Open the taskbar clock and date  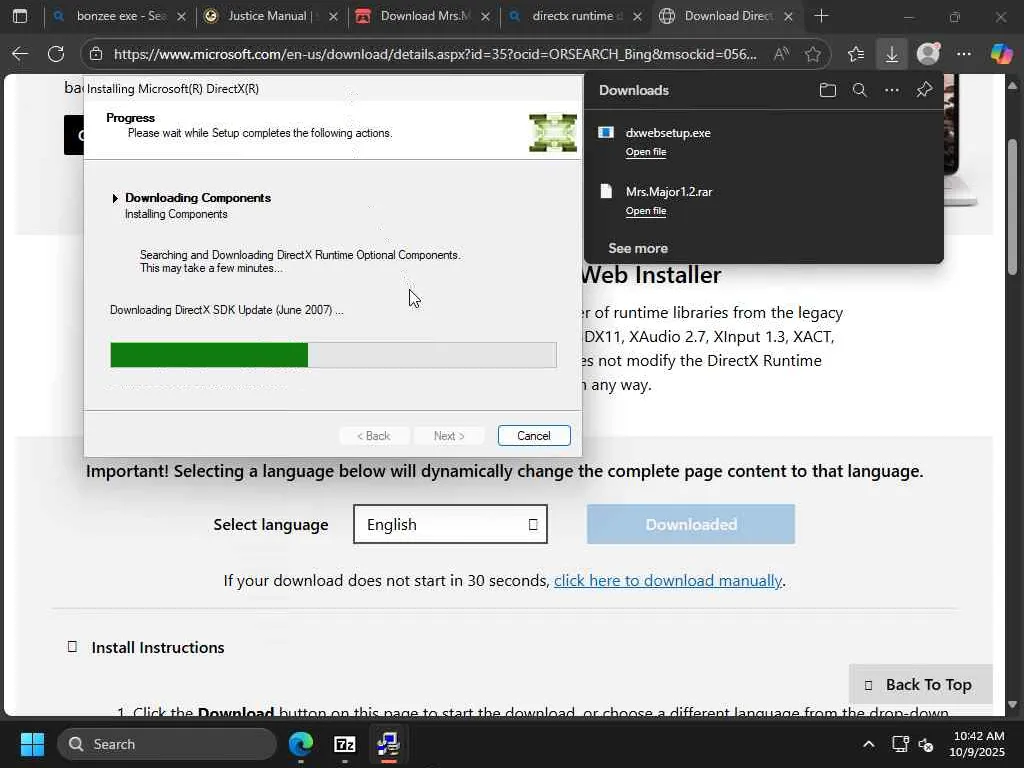(978, 744)
